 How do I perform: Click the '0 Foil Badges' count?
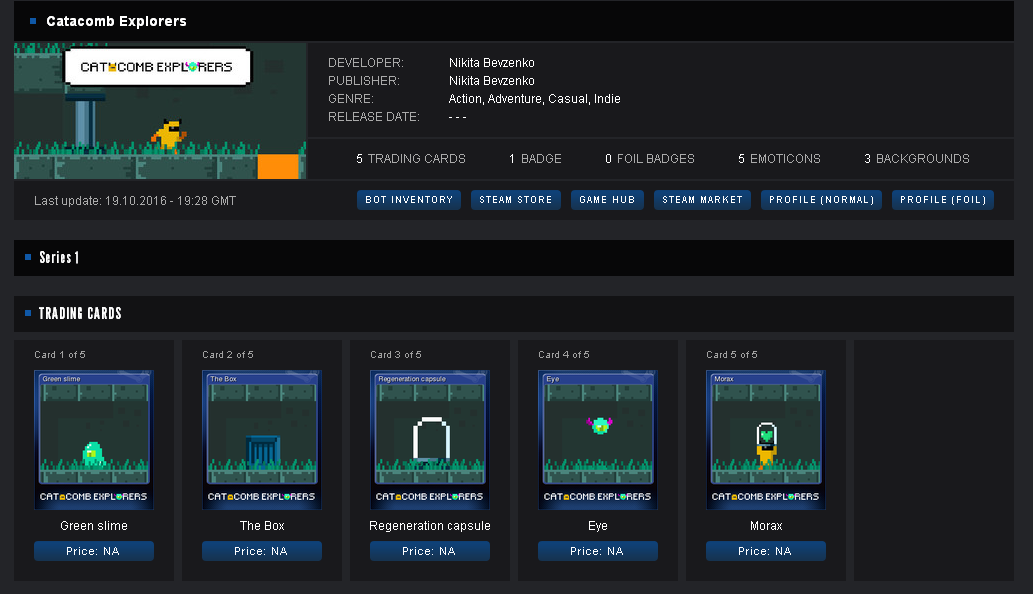[650, 159]
